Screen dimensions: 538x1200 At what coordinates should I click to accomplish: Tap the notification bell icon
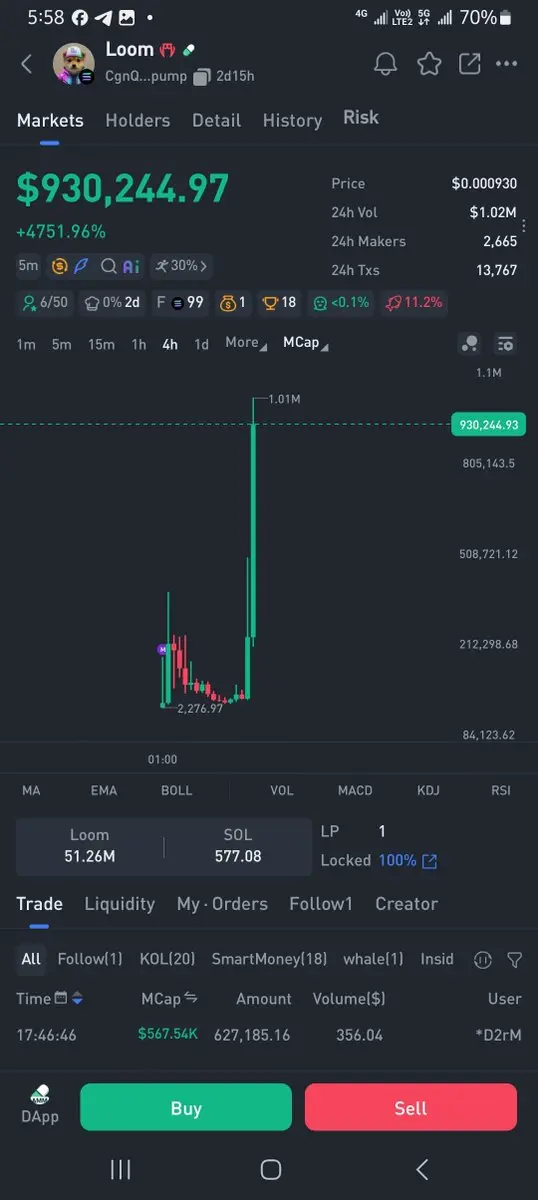(x=385, y=64)
